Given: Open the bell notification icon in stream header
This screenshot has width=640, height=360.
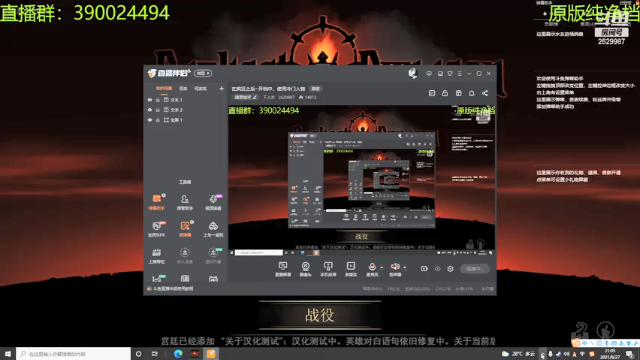Looking at the screenshot, I should click(x=471, y=93).
